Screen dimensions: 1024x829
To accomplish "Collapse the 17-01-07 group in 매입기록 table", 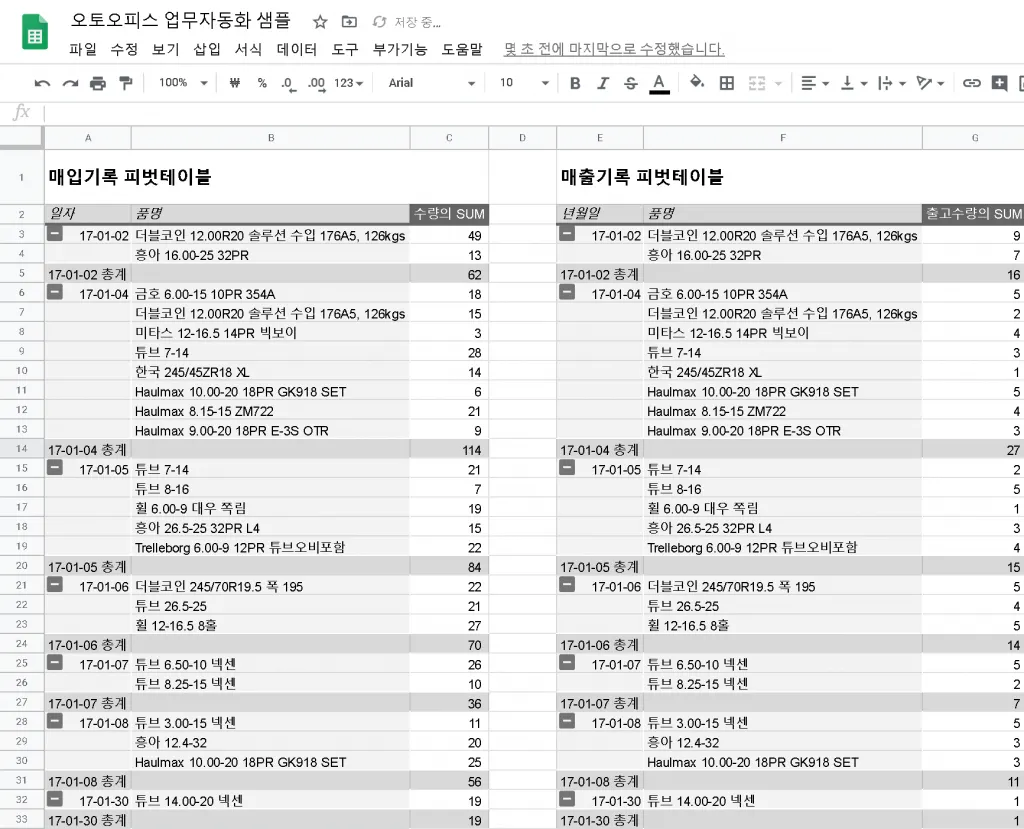I will coord(55,662).
